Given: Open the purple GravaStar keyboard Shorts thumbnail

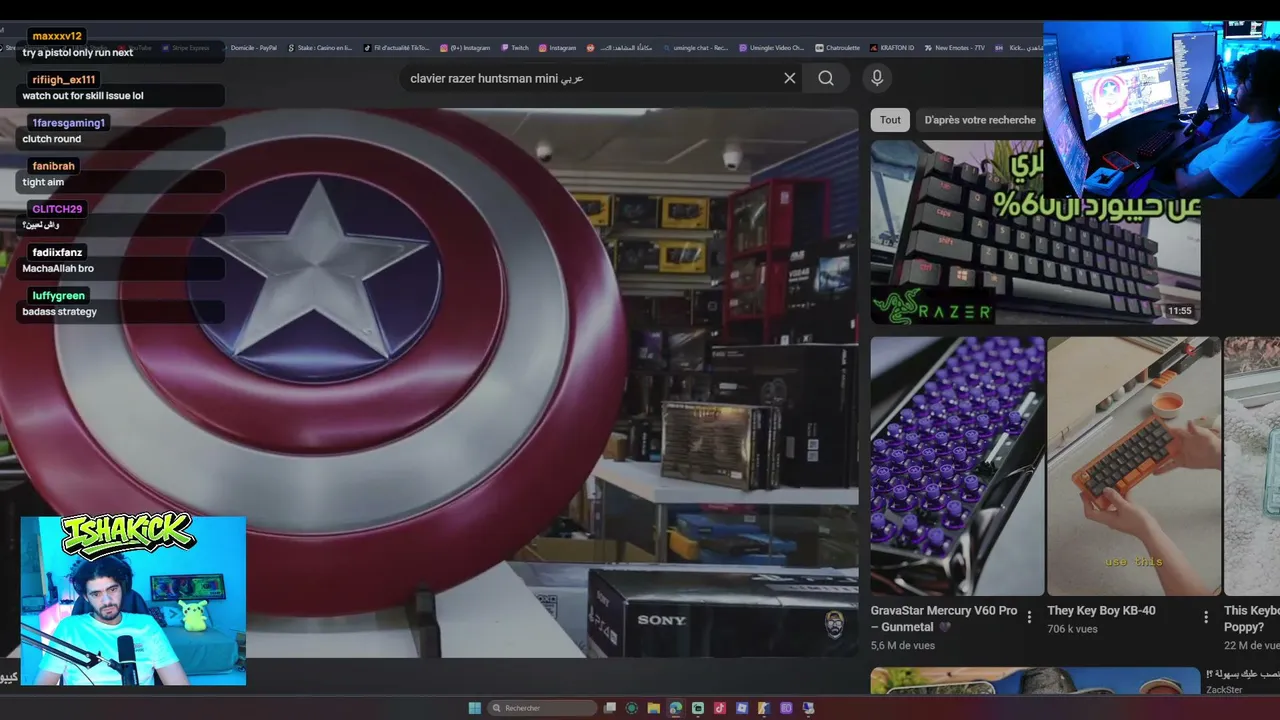Looking at the screenshot, I should pos(957,466).
